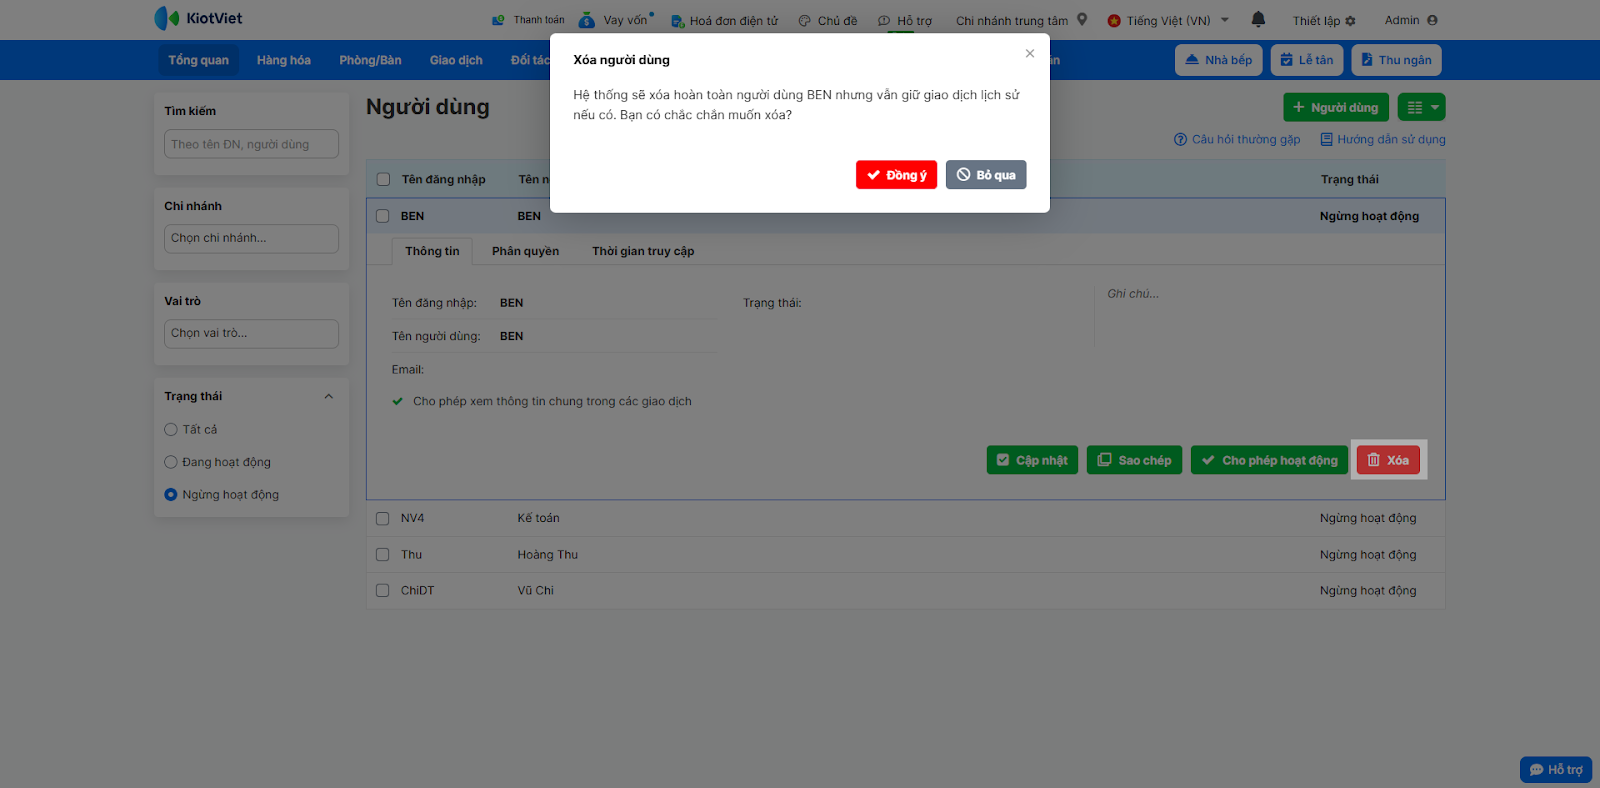The width and height of the screenshot is (1600, 788).
Task: Open Thiết lập settings gear
Action: (x=1324, y=20)
